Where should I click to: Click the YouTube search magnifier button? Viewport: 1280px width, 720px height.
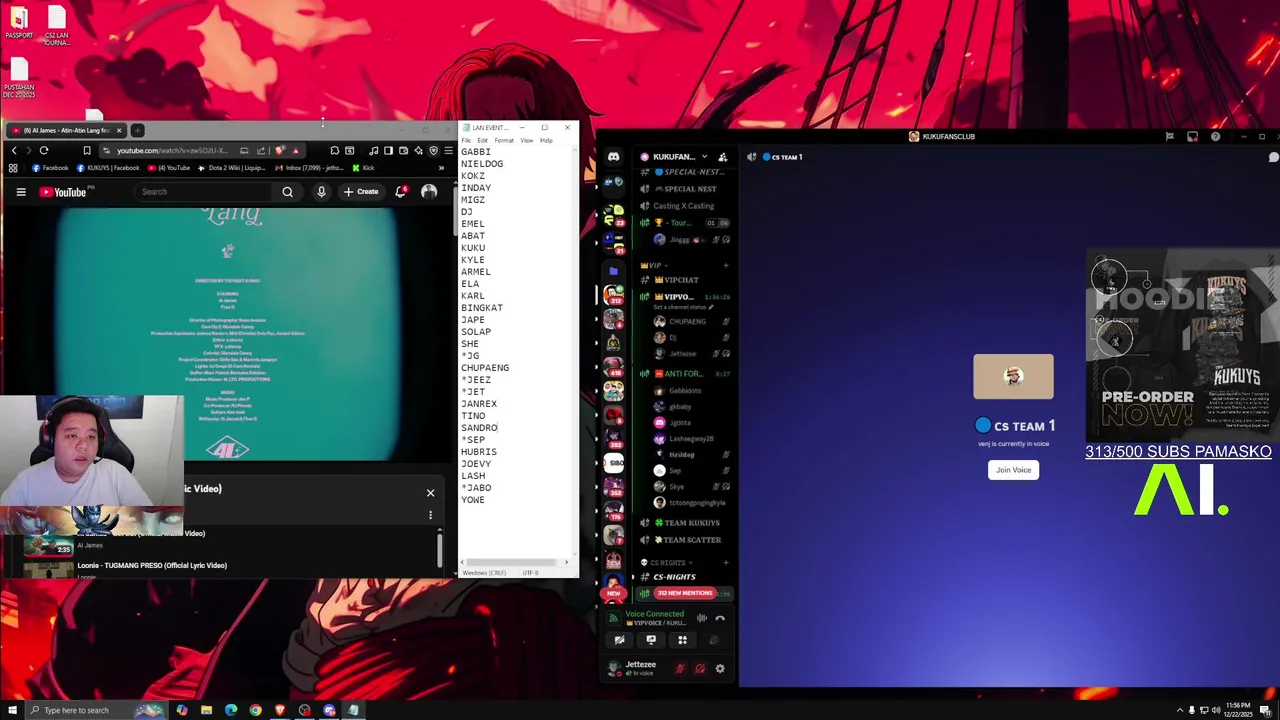[x=287, y=191]
